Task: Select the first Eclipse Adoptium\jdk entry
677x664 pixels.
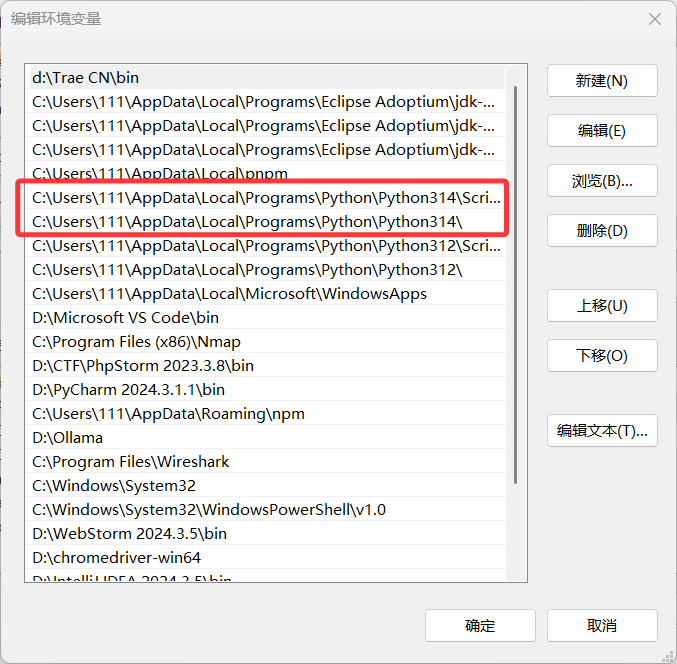Action: click(x=265, y=102)
